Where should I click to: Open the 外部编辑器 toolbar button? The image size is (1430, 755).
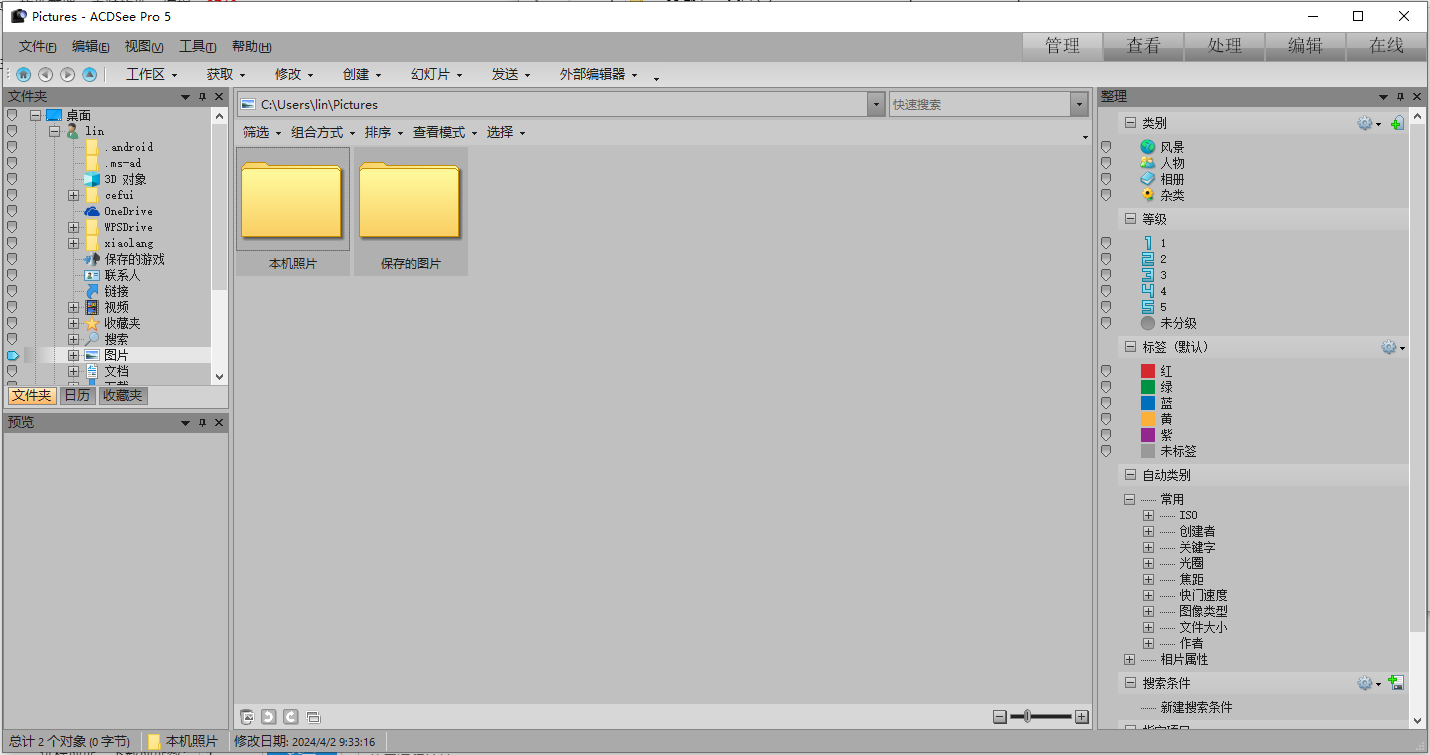tap(598, 74)
